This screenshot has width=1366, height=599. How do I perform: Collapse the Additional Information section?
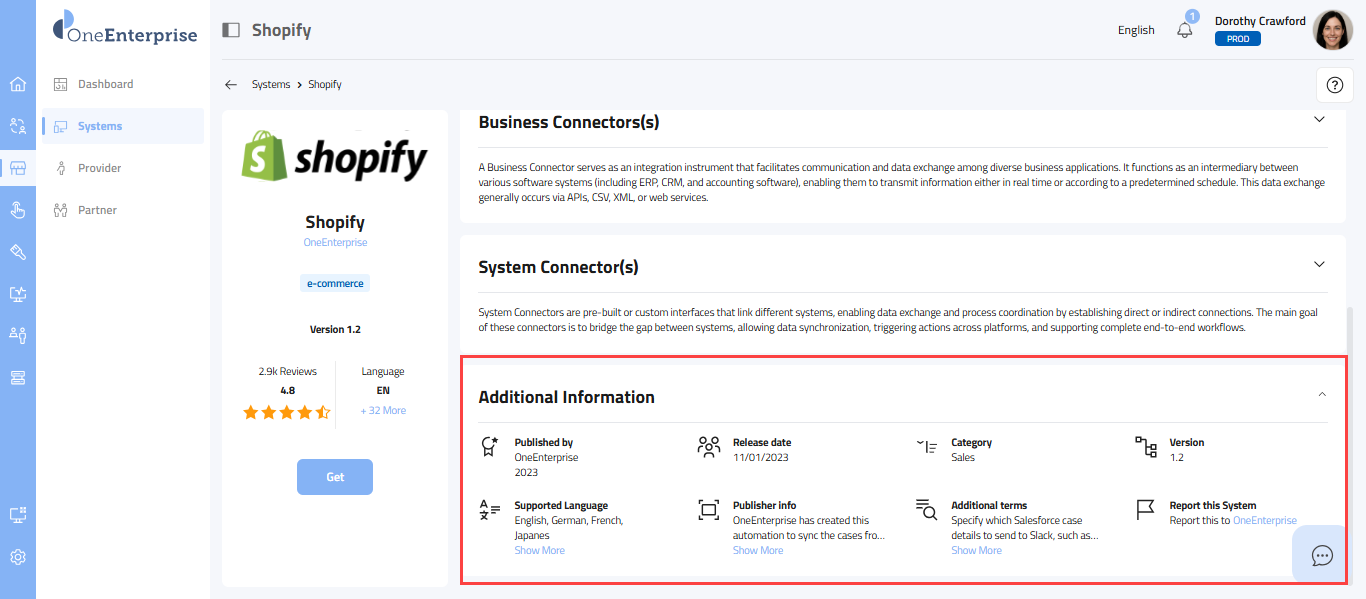tap(1322, 395)
